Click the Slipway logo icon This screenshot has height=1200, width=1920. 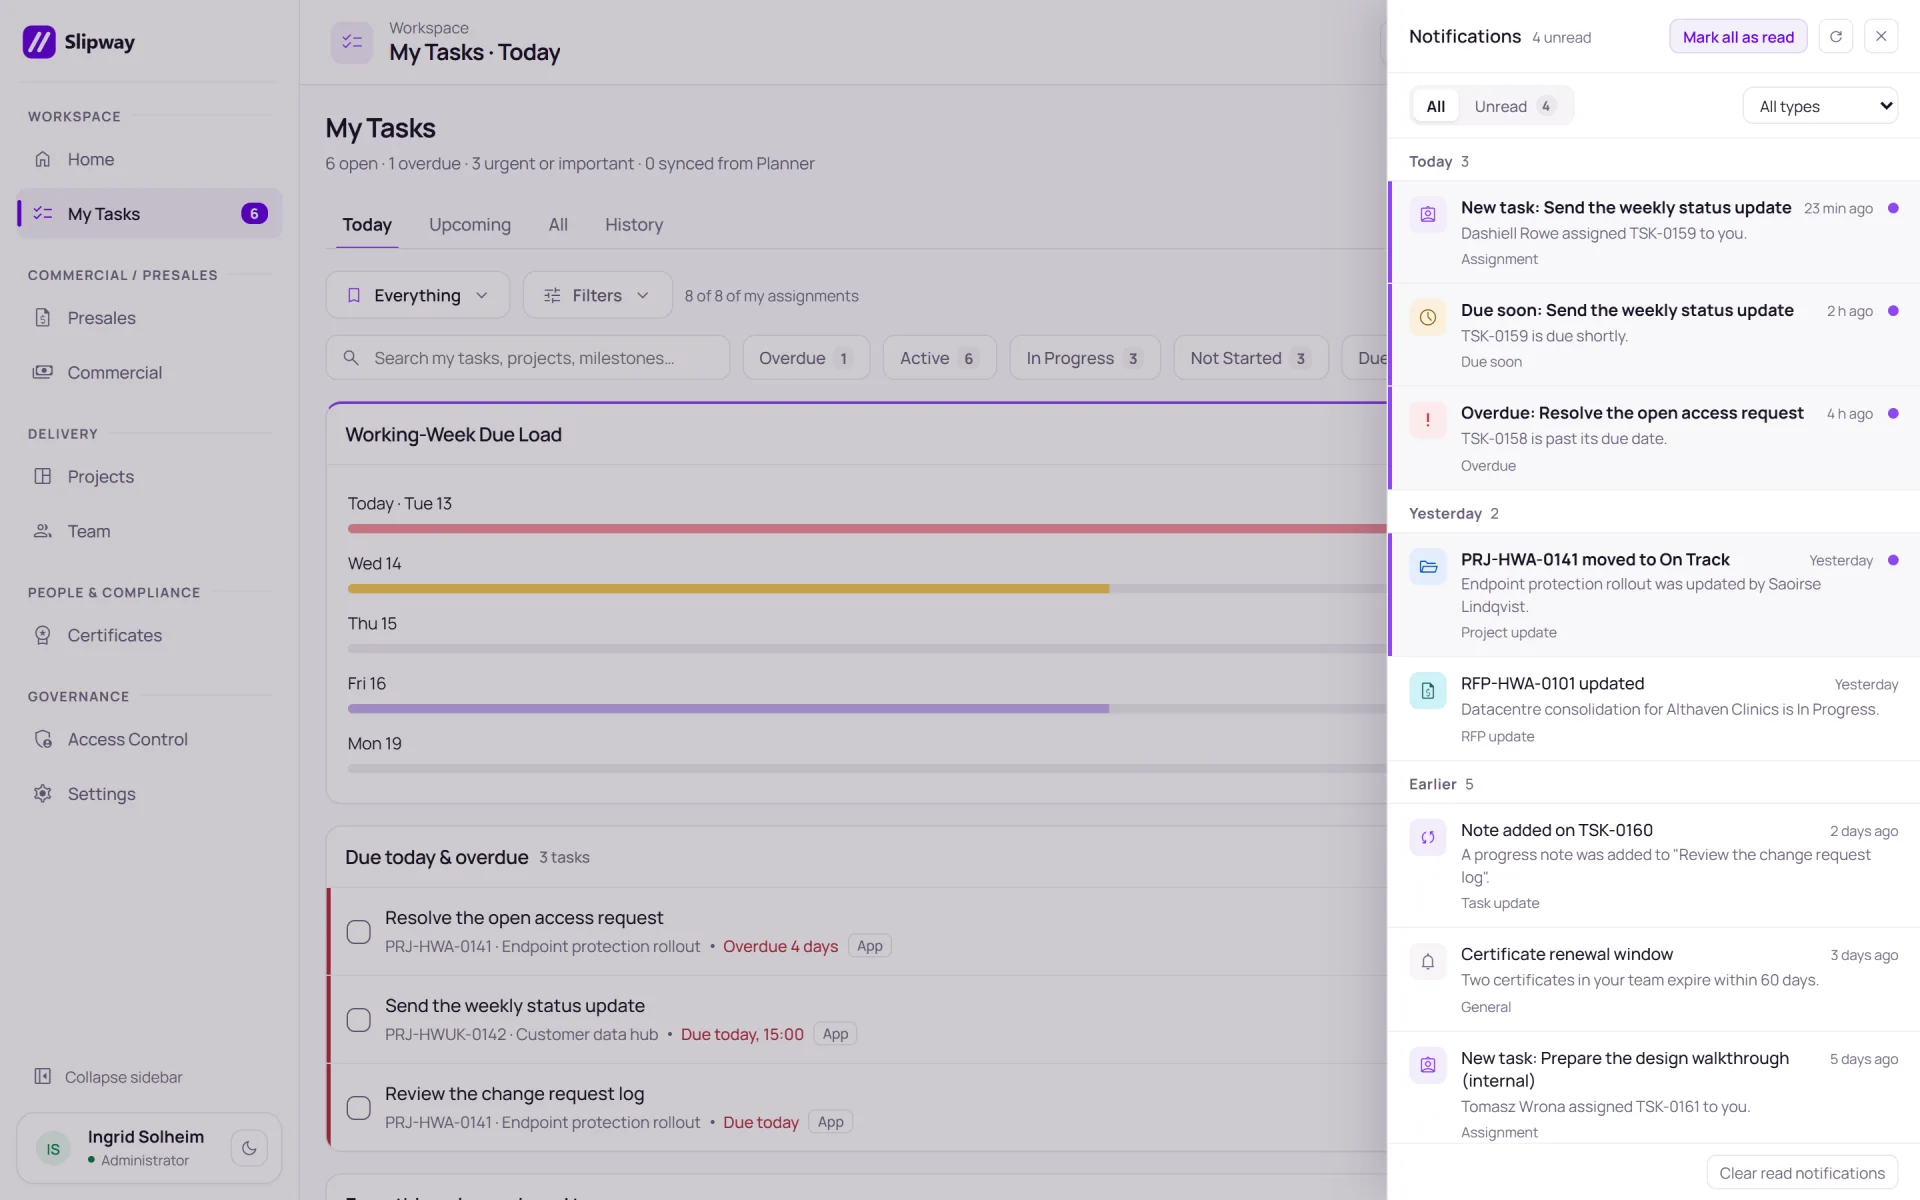(x=39, y=42)
